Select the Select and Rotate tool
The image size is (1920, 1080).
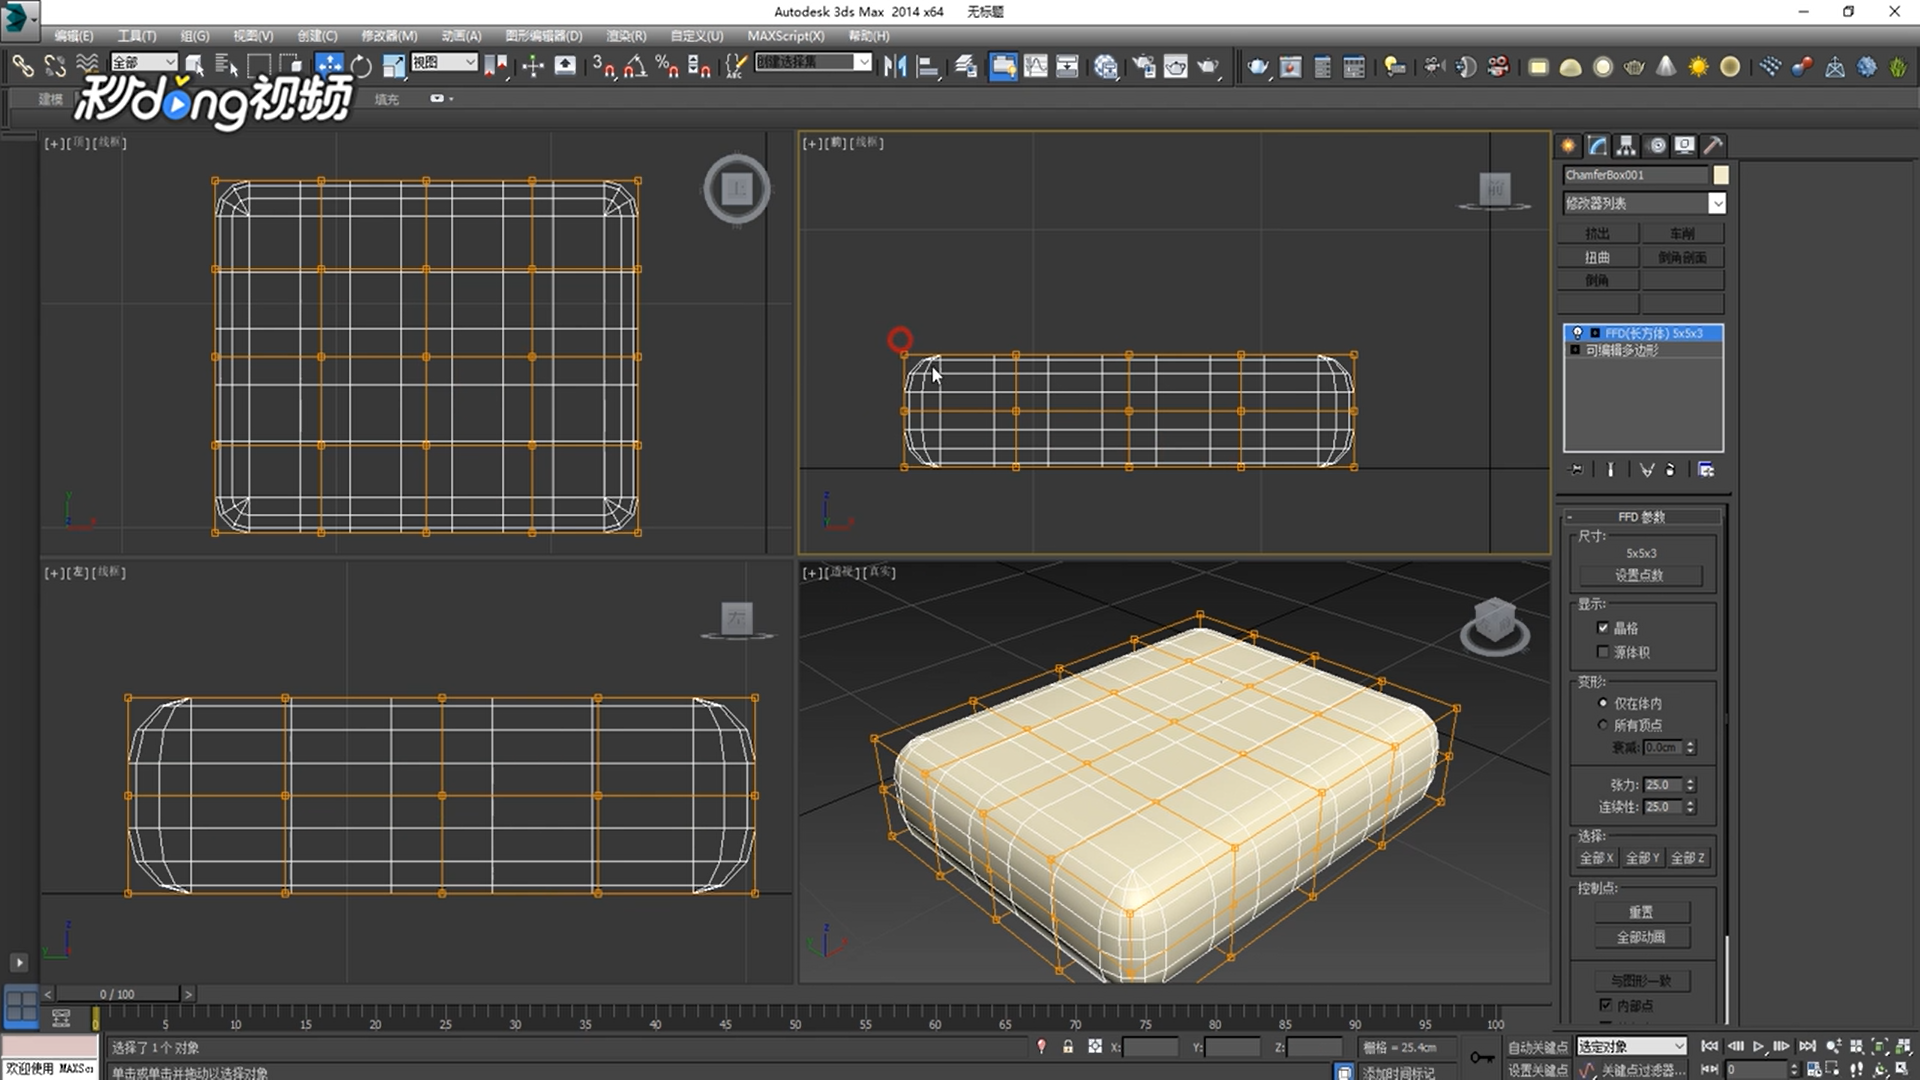pos(360,66)
